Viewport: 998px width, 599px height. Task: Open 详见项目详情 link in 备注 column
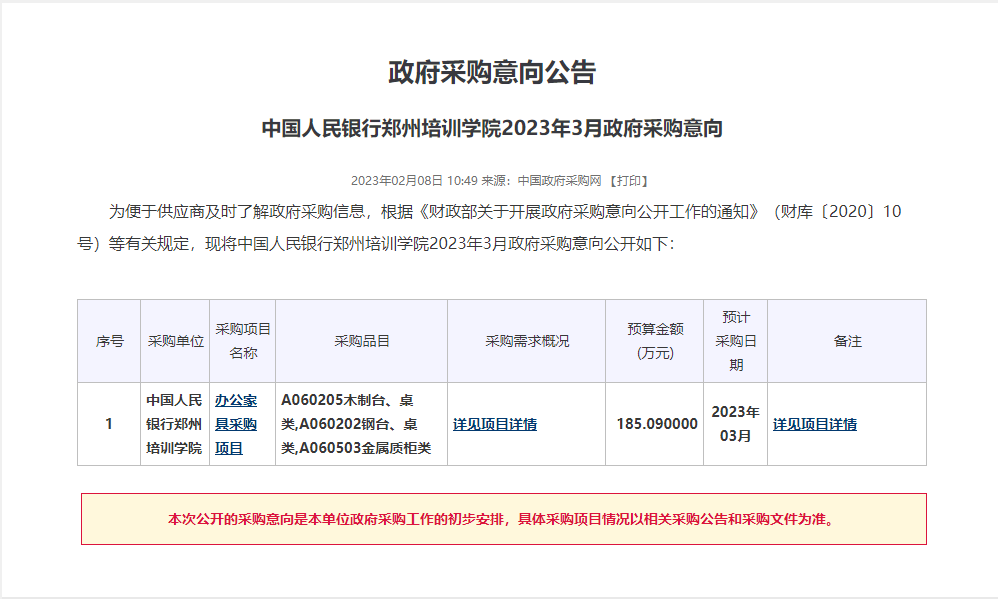click(x=815, y=424)
